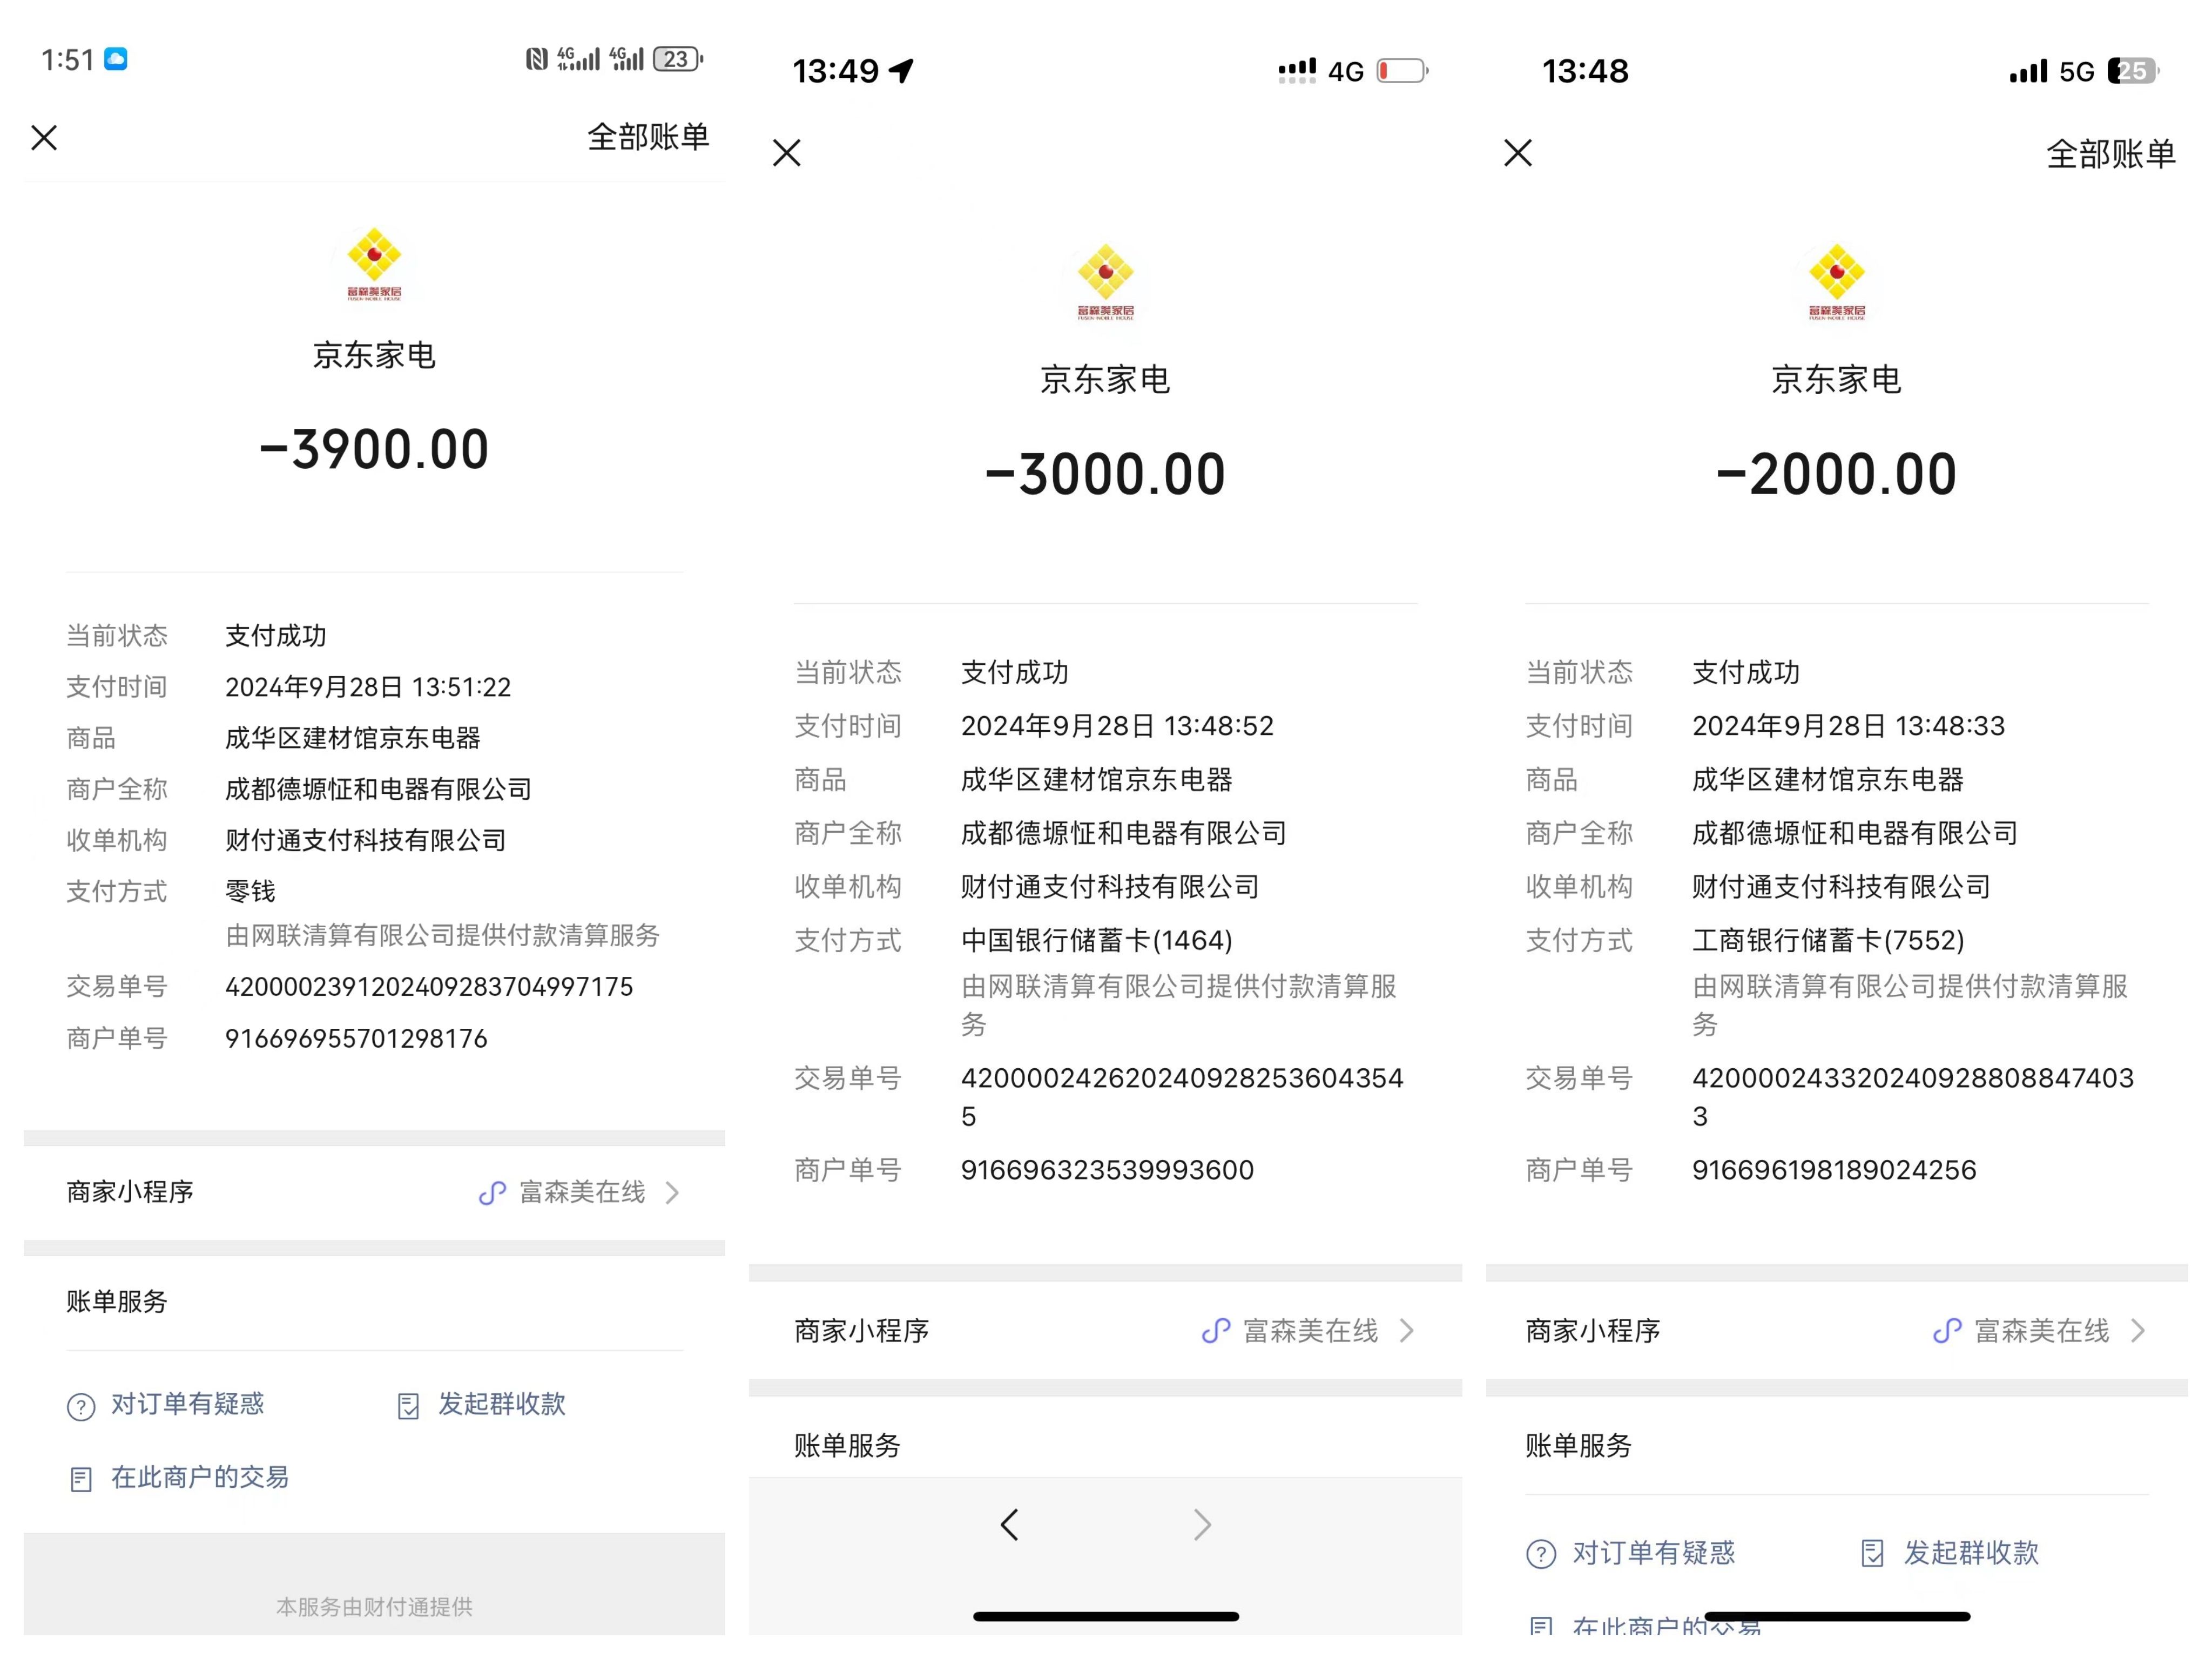Select 对订单有疑惑 on the -3900.00 bill

pos(187,1404)
